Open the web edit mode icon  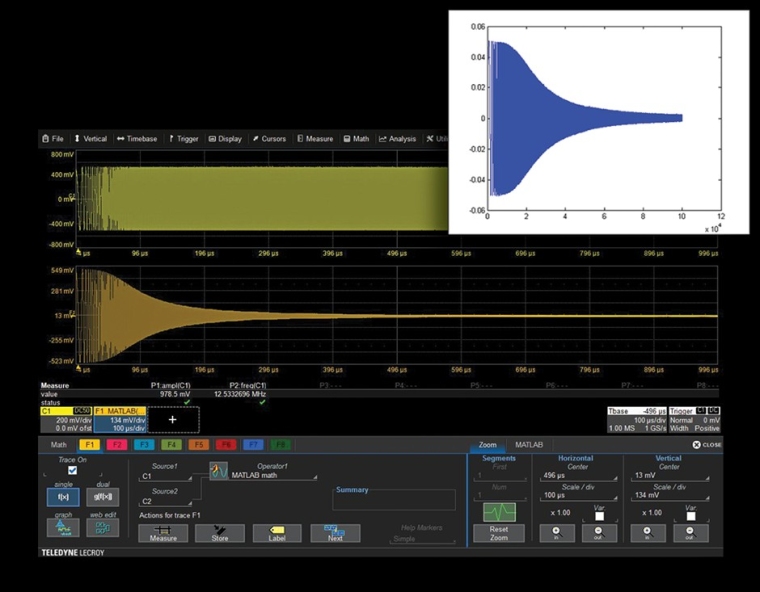click(x=101, y=526)
